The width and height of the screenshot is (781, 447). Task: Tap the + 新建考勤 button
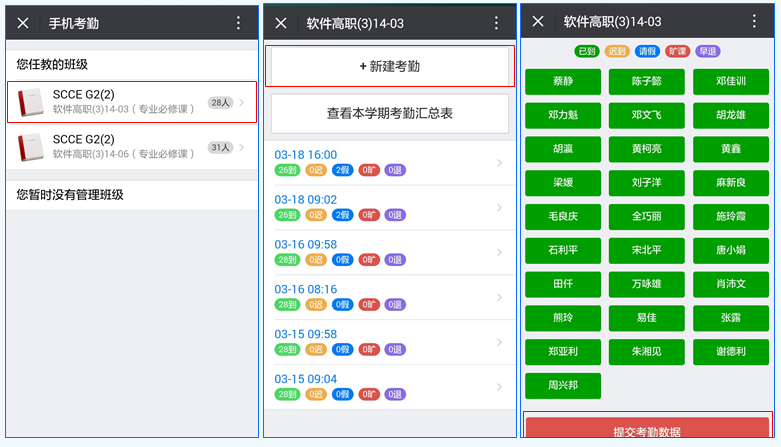click(x=390, y=66)
